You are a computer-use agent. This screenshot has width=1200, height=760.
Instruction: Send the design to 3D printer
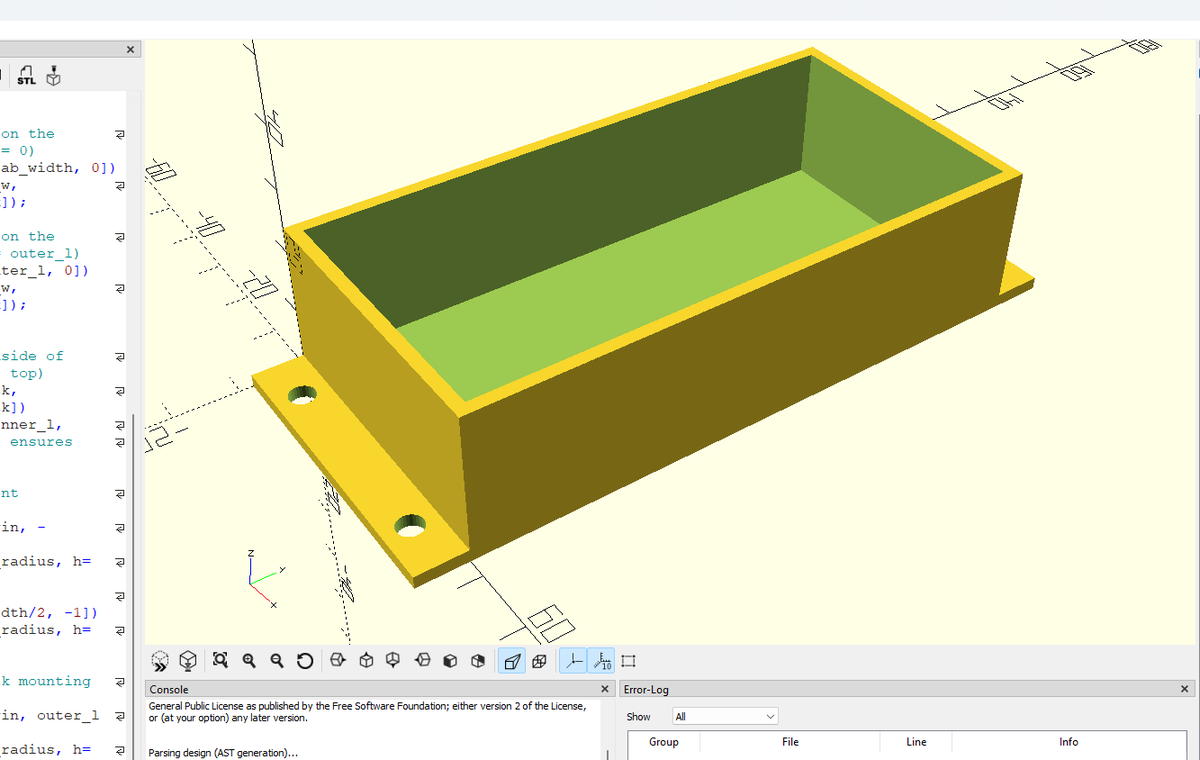click(x=54, y=77)
